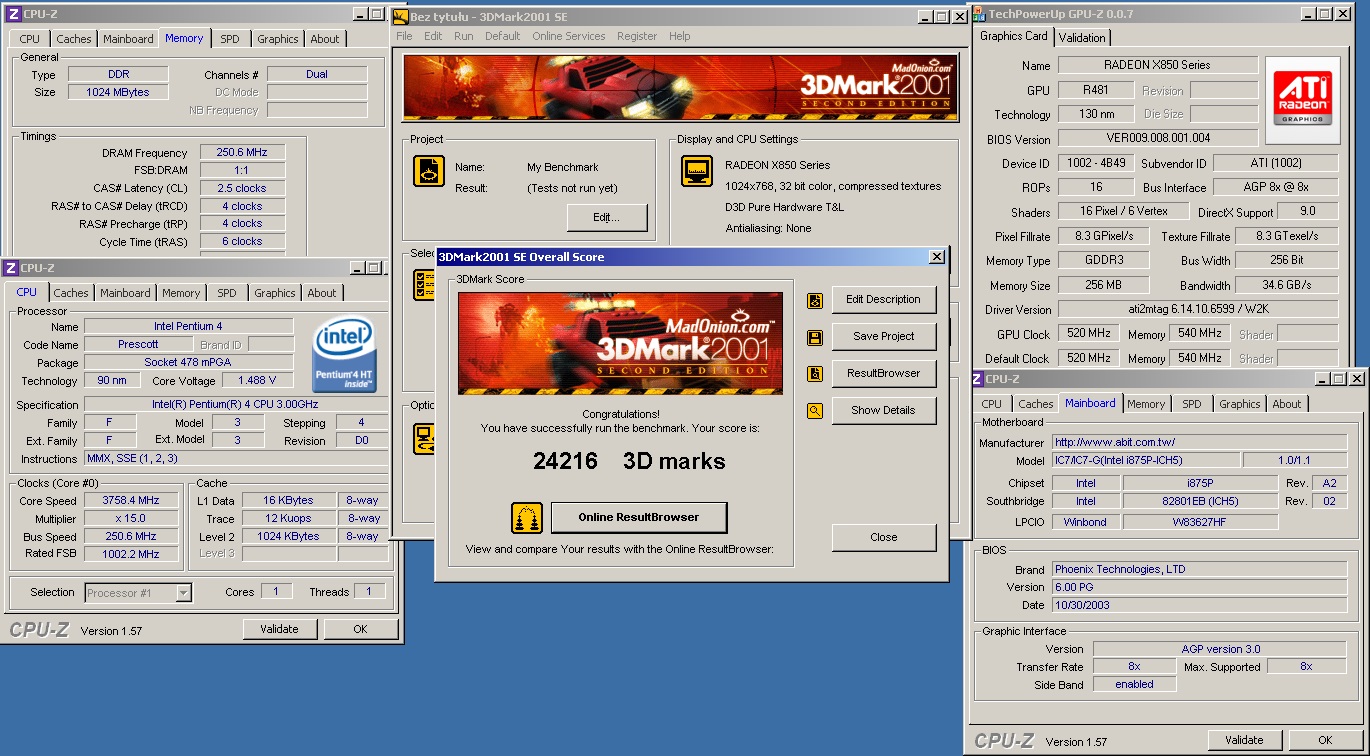Click the Specification Pentium 4 3.00GHz field
The width and height of the screenshot is (1370, 756).
236,405
